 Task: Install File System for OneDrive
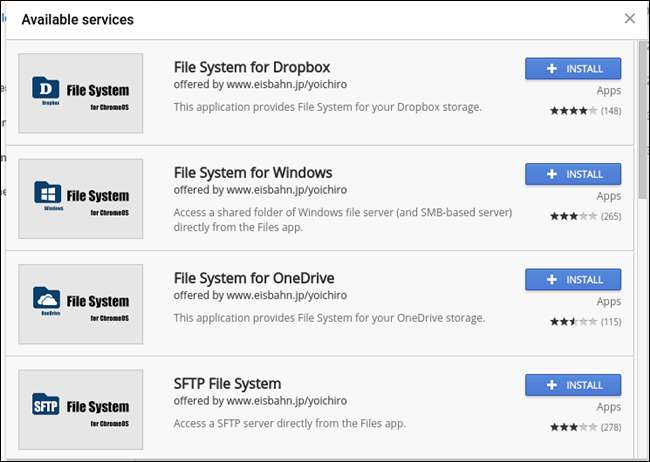click(573, 279)
